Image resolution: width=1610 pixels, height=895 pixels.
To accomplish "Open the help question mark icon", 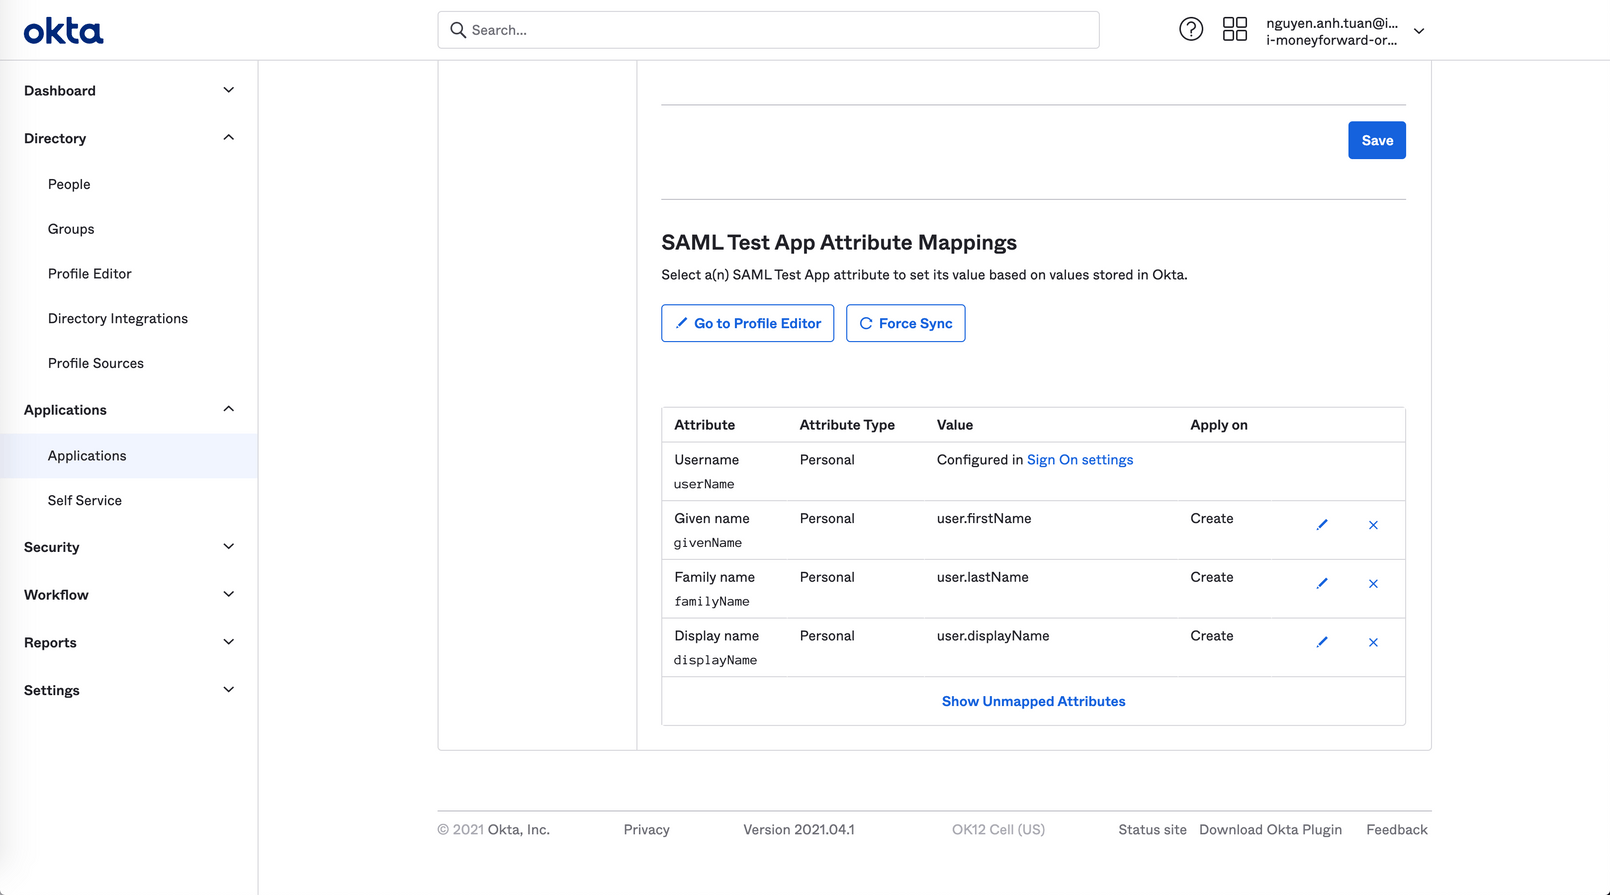I will pyautogui.click(x=1191, y=29).
